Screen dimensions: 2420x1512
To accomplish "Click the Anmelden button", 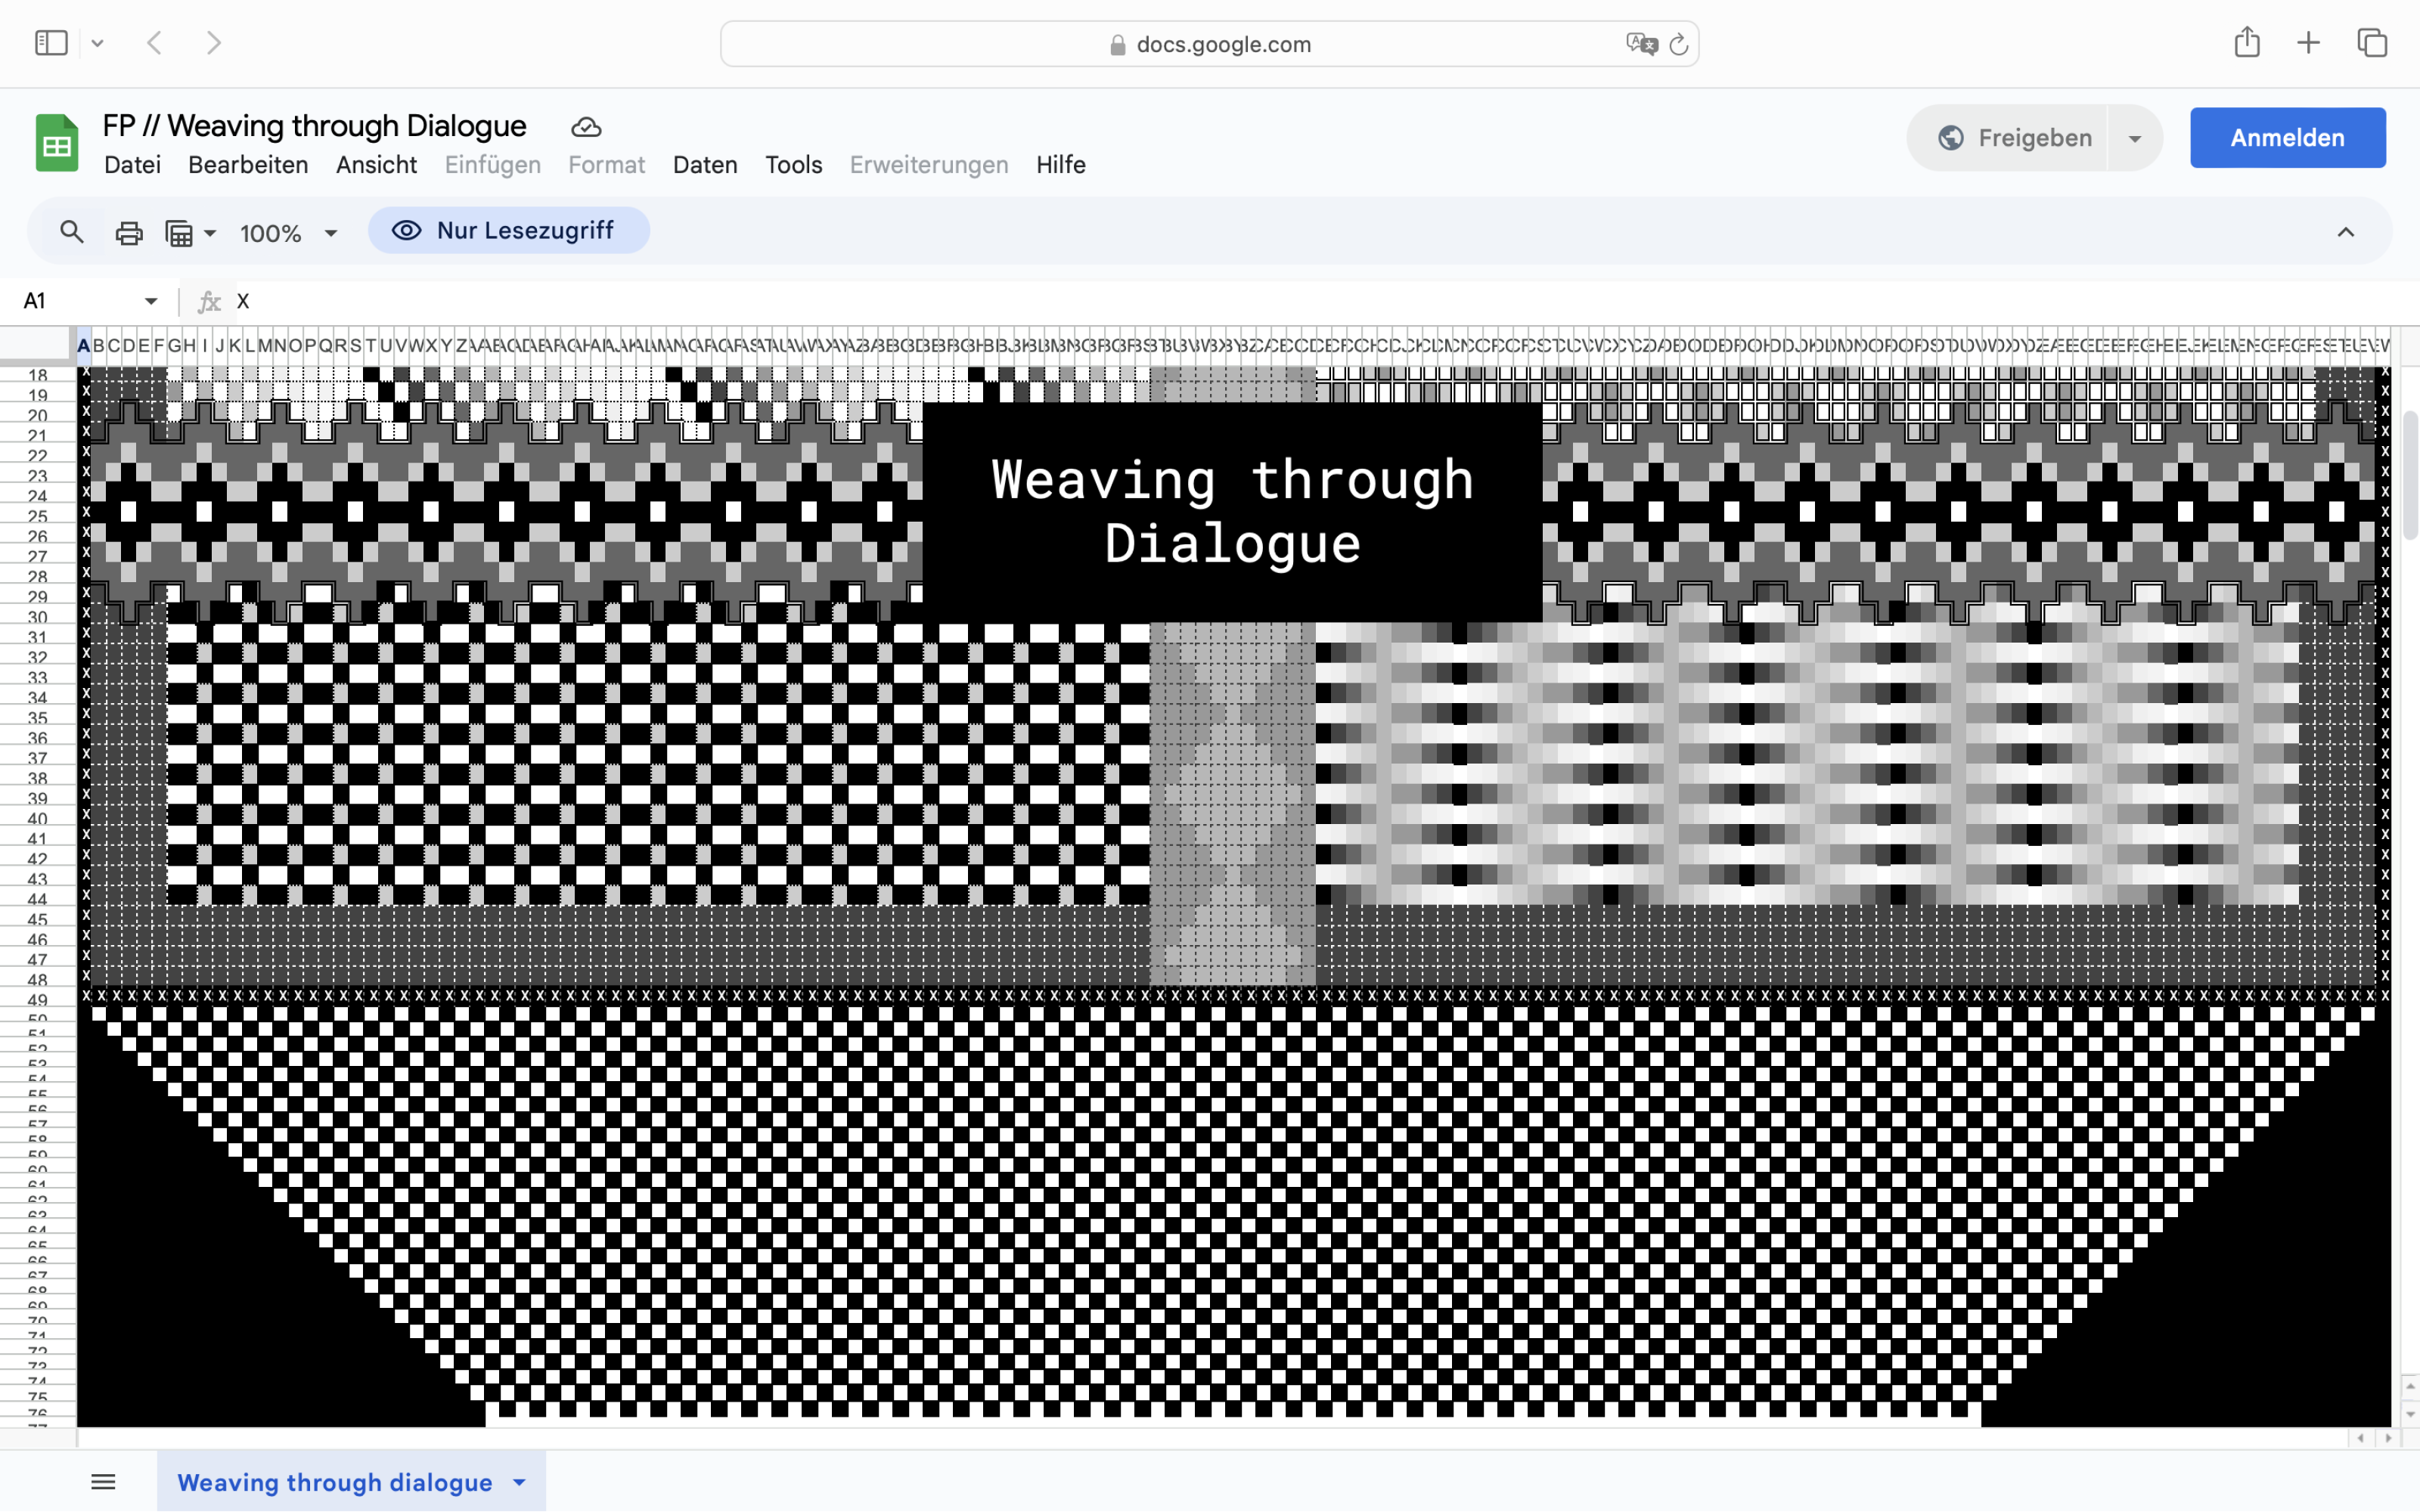I will coord(2287,138).
